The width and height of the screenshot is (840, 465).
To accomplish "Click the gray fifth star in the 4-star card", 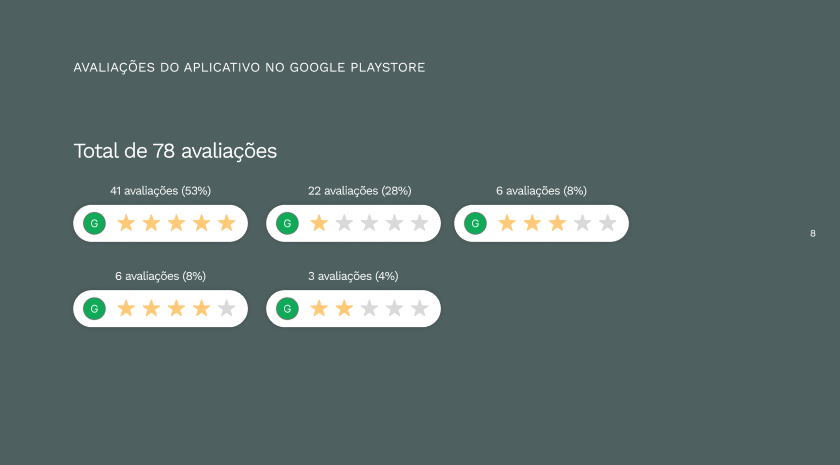I will click(227, 308).
